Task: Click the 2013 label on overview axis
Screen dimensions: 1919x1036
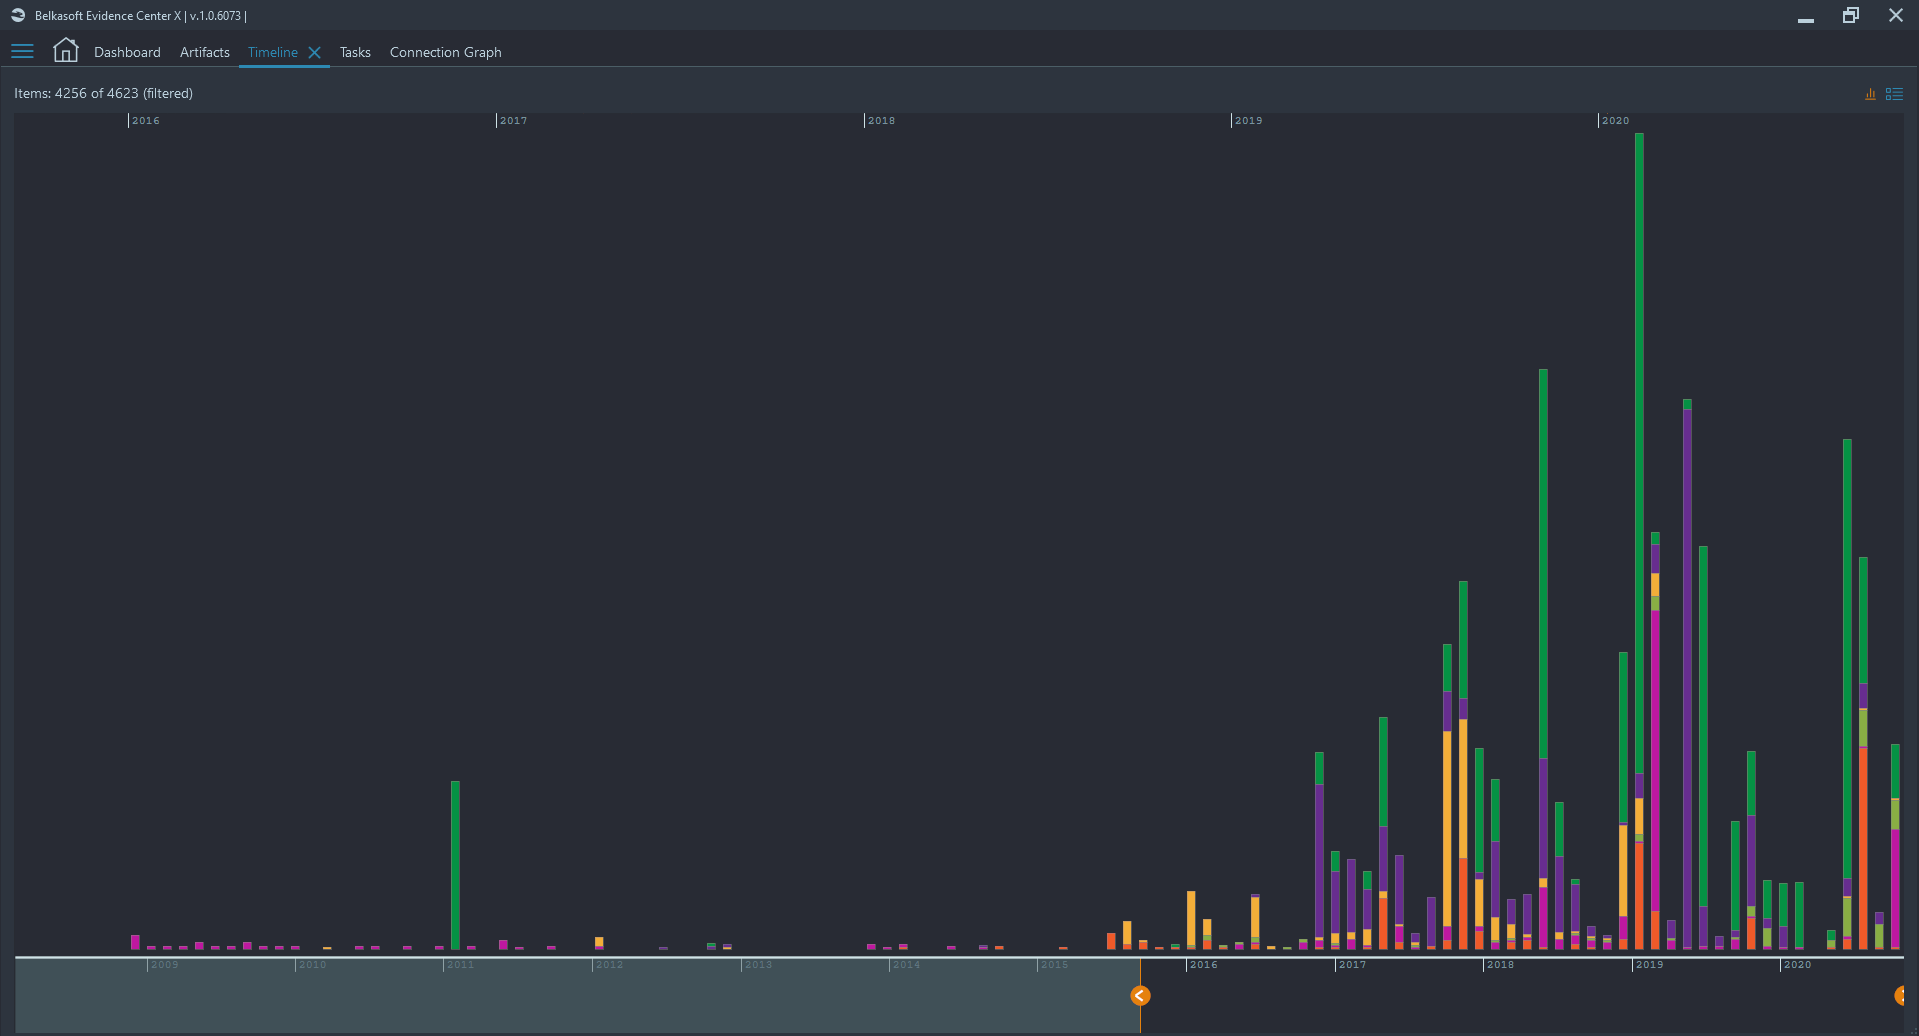Action: point(758,965)
